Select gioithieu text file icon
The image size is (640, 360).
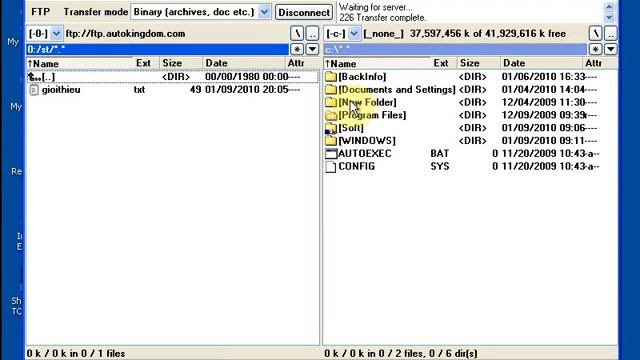pos(34,90)
